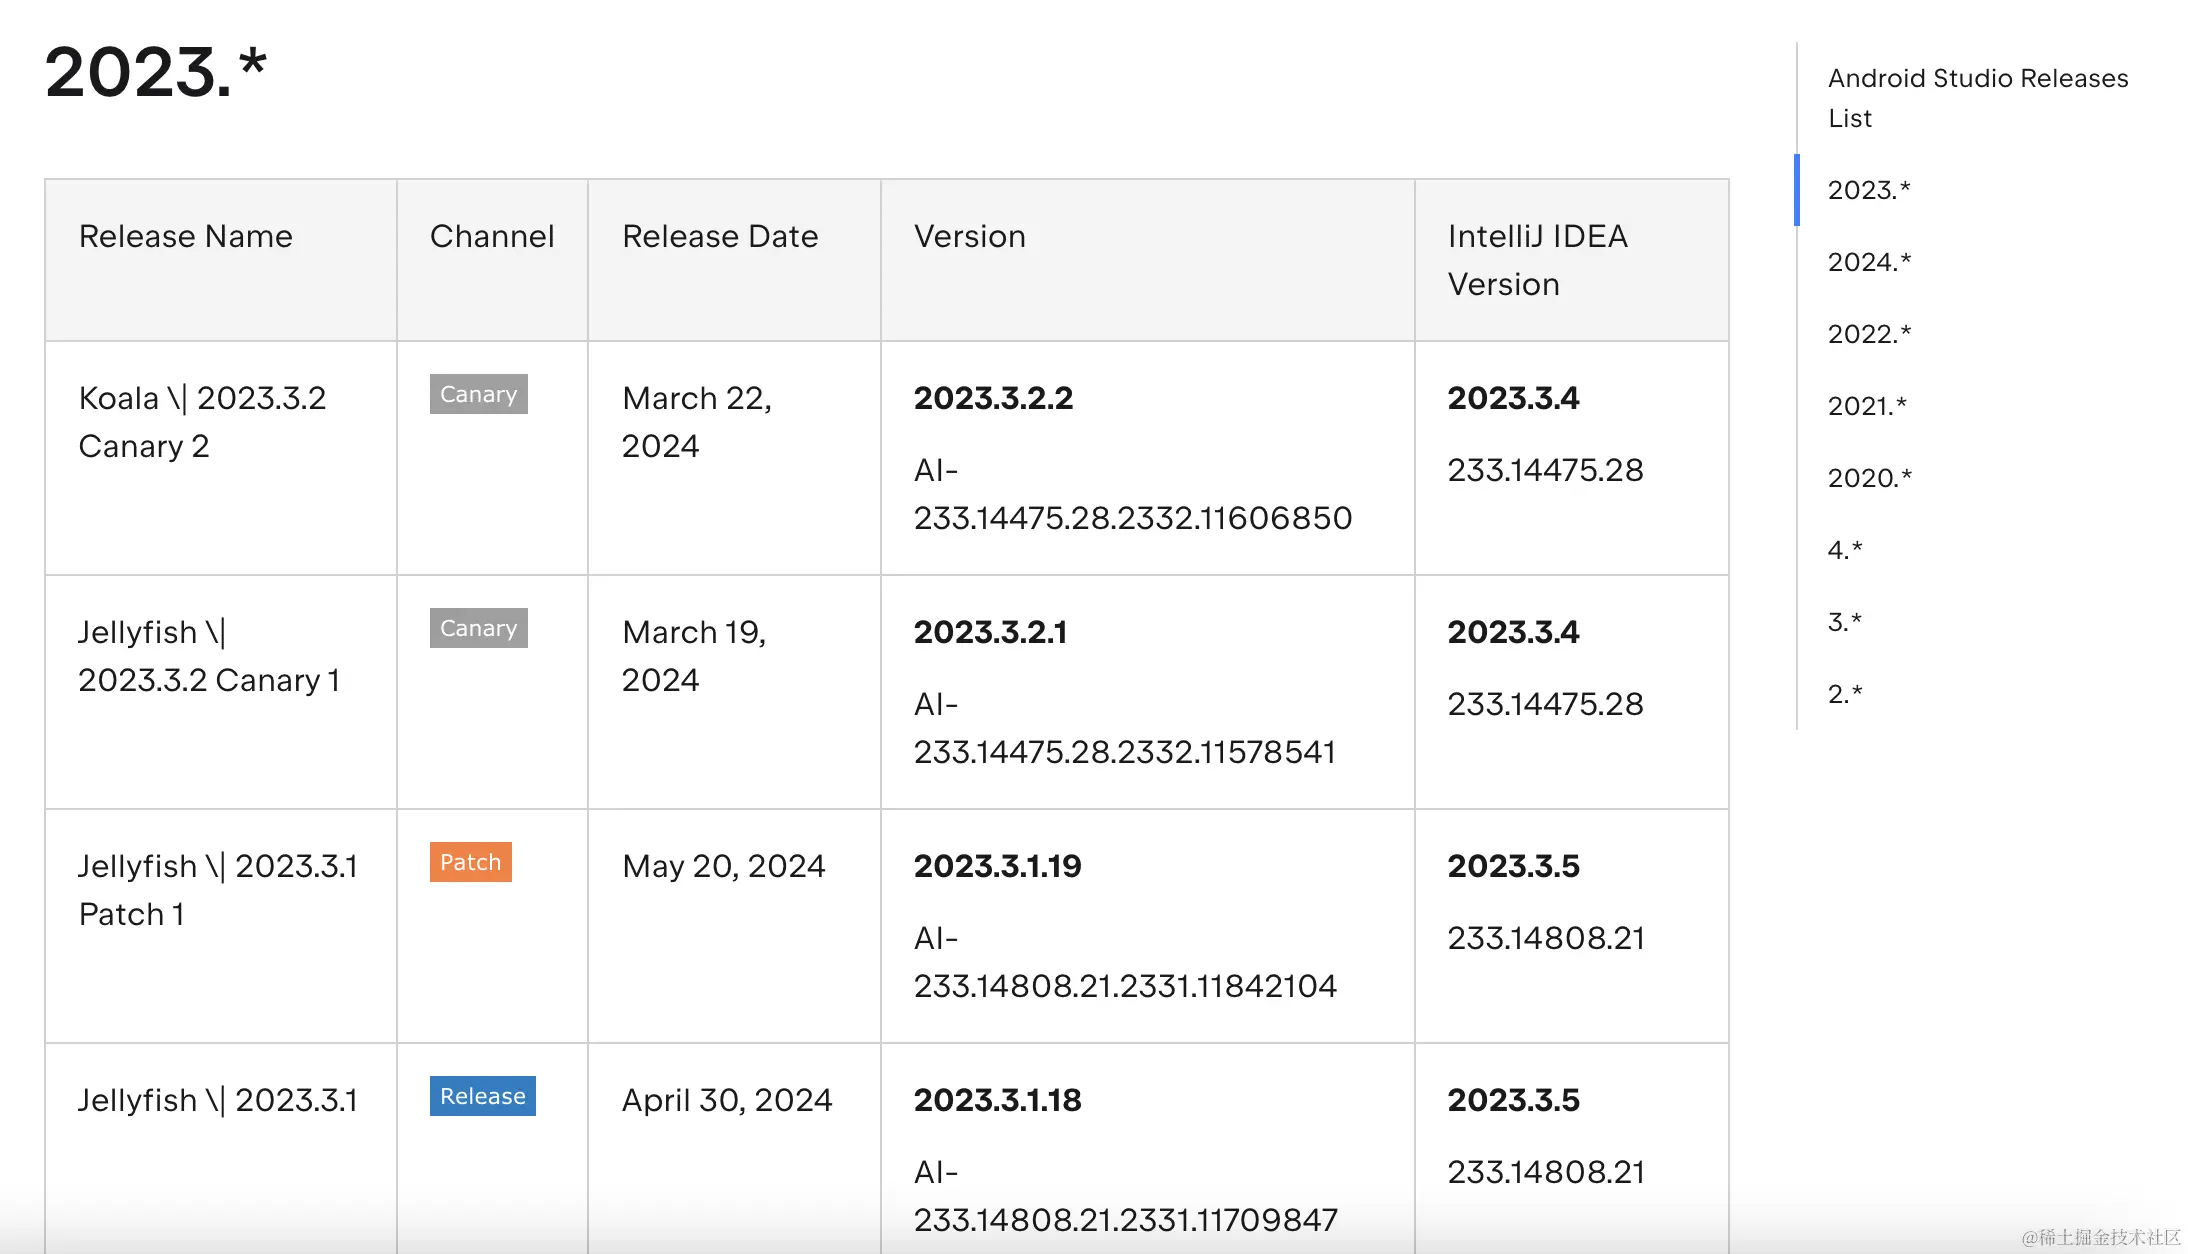Click the Release Date column header
Viewport: 2188px width, 1254px height.
719,236
